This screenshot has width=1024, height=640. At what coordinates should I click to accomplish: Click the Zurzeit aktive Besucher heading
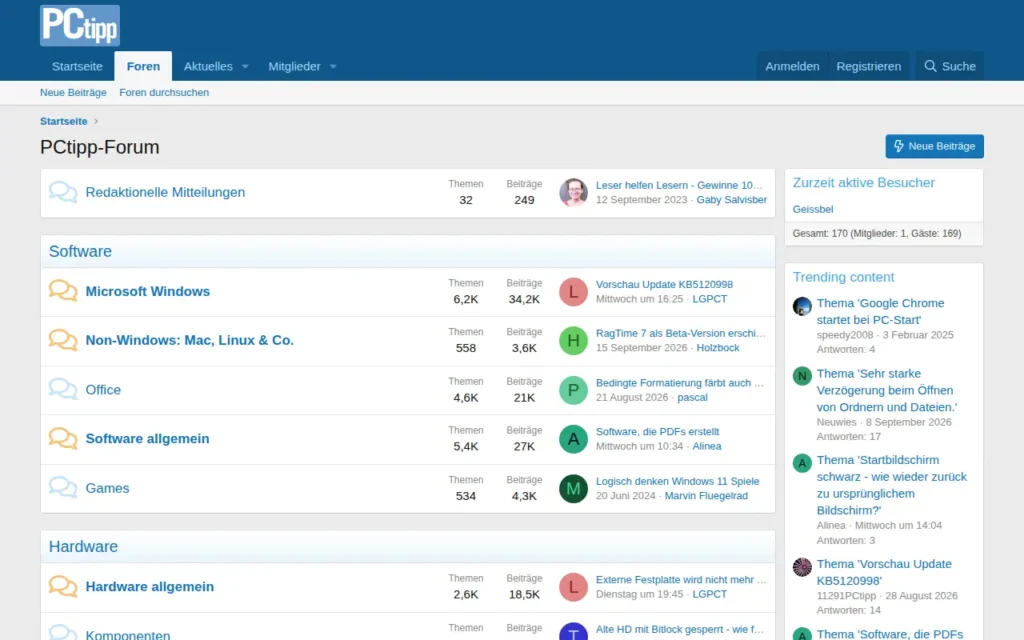click(x=863, y=183)
